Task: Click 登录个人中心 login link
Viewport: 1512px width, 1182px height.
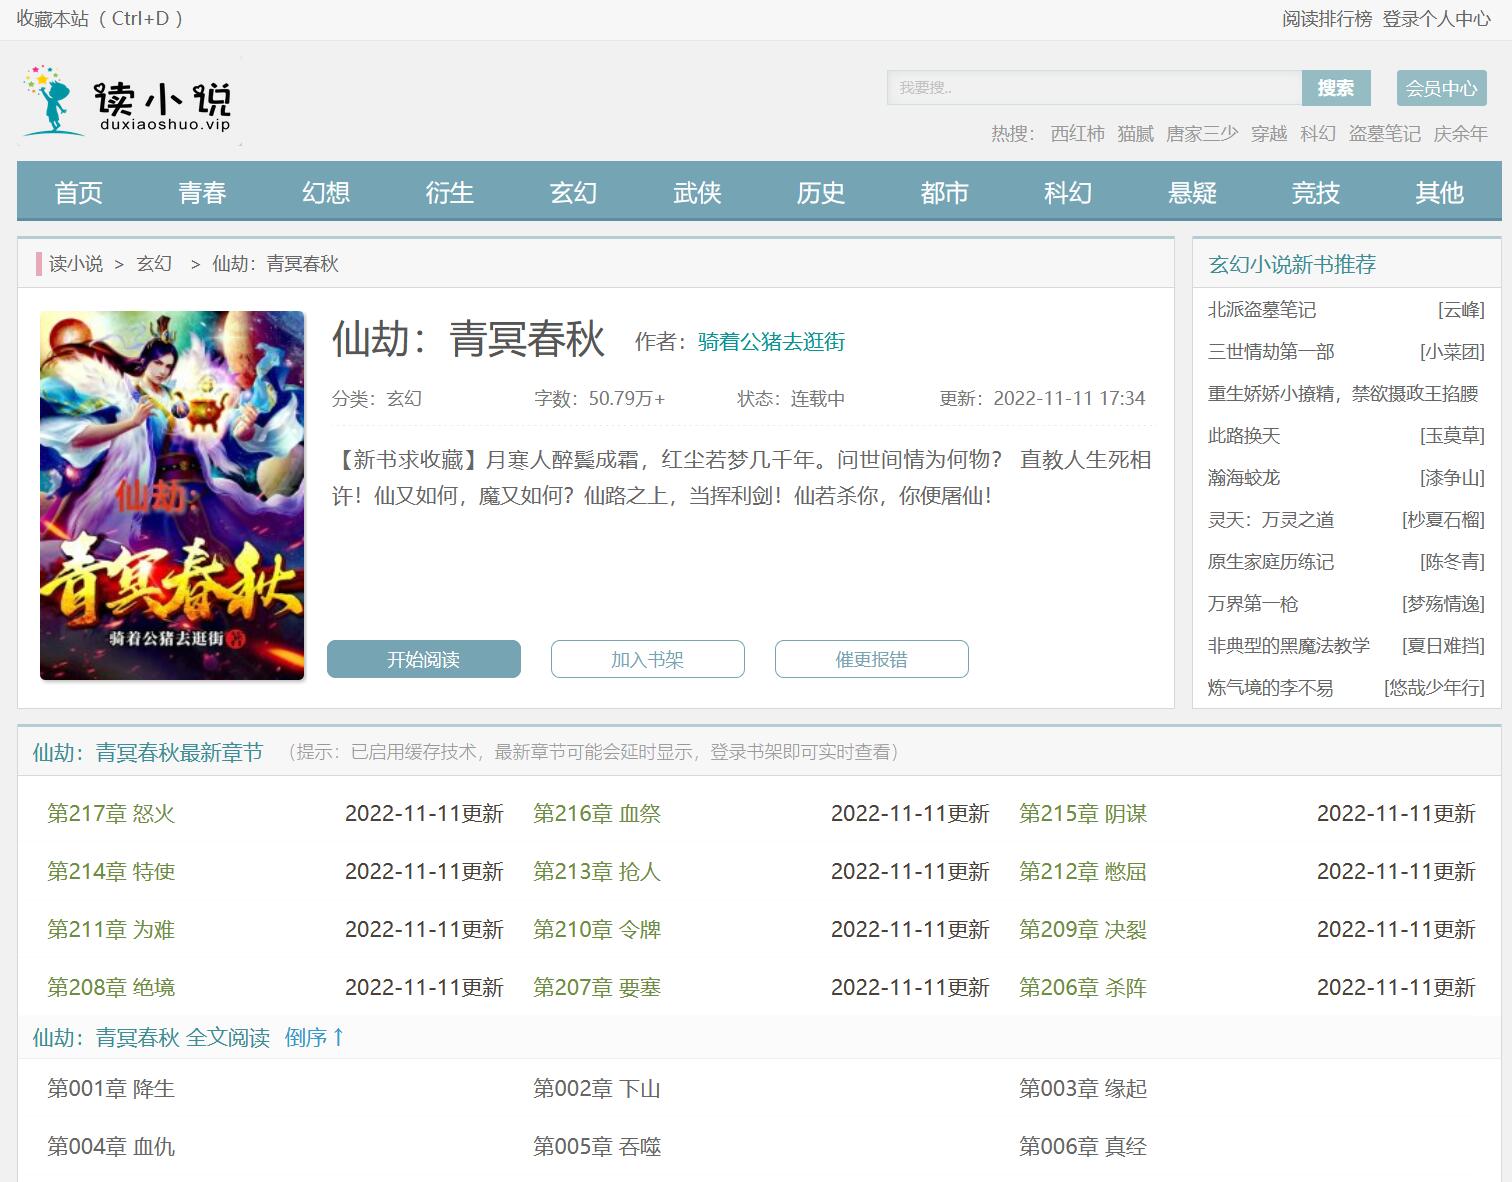Action: point(1437,19)
